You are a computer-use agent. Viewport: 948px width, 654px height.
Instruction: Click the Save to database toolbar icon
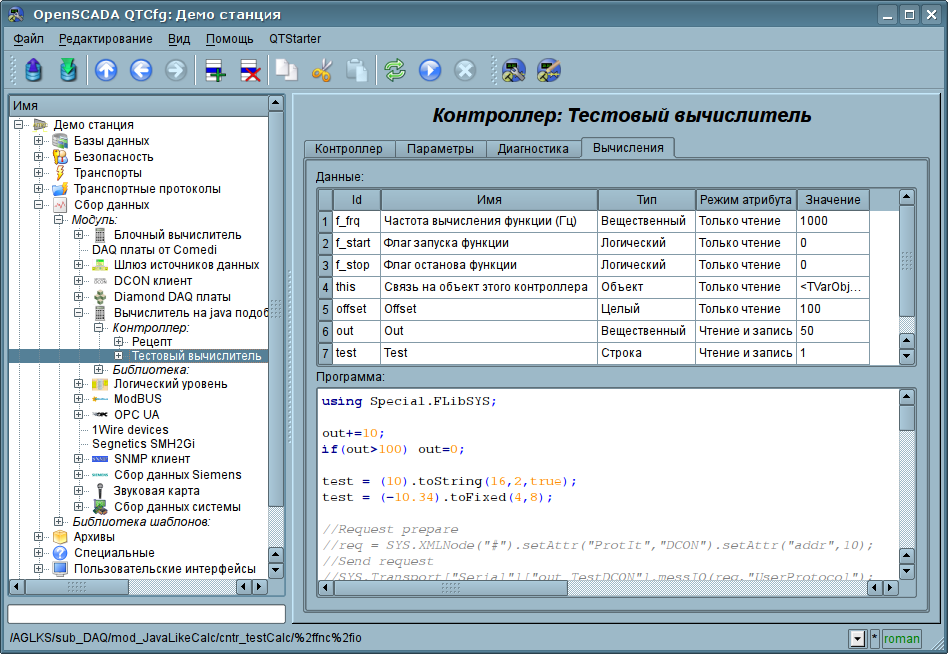pyautogui.click(x=68, y=70)
